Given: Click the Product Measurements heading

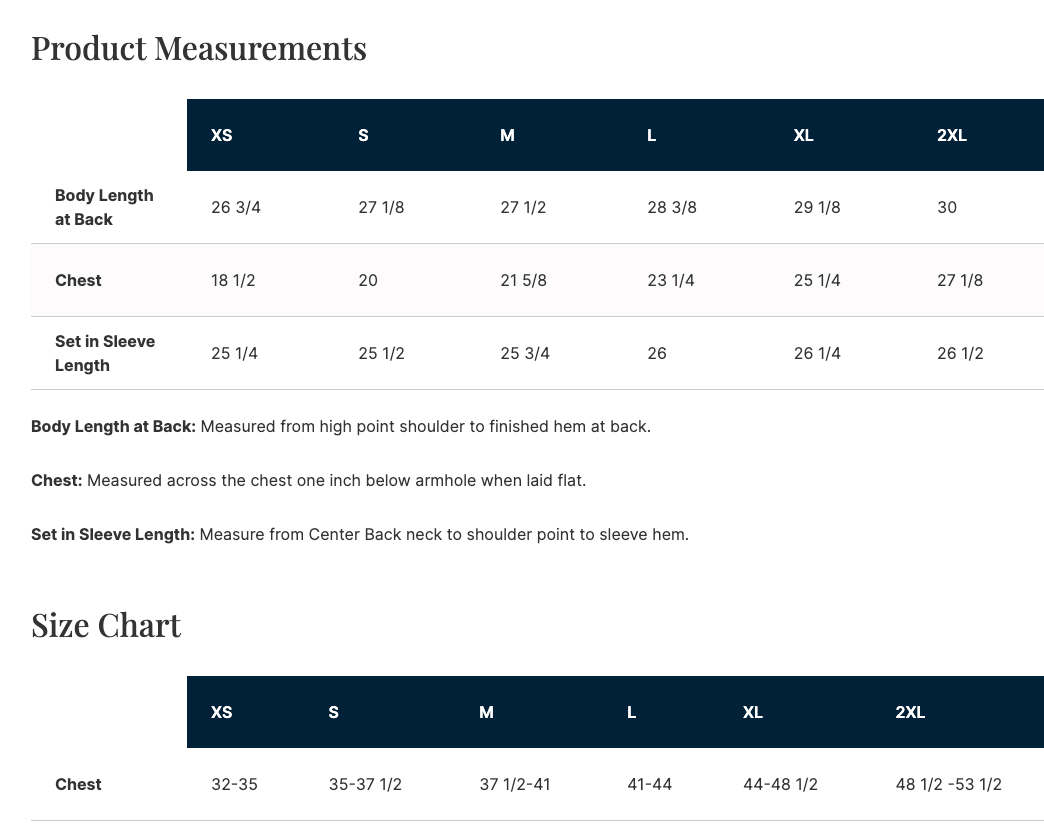Looking at the screenshot, I should [x=199, y=48].
